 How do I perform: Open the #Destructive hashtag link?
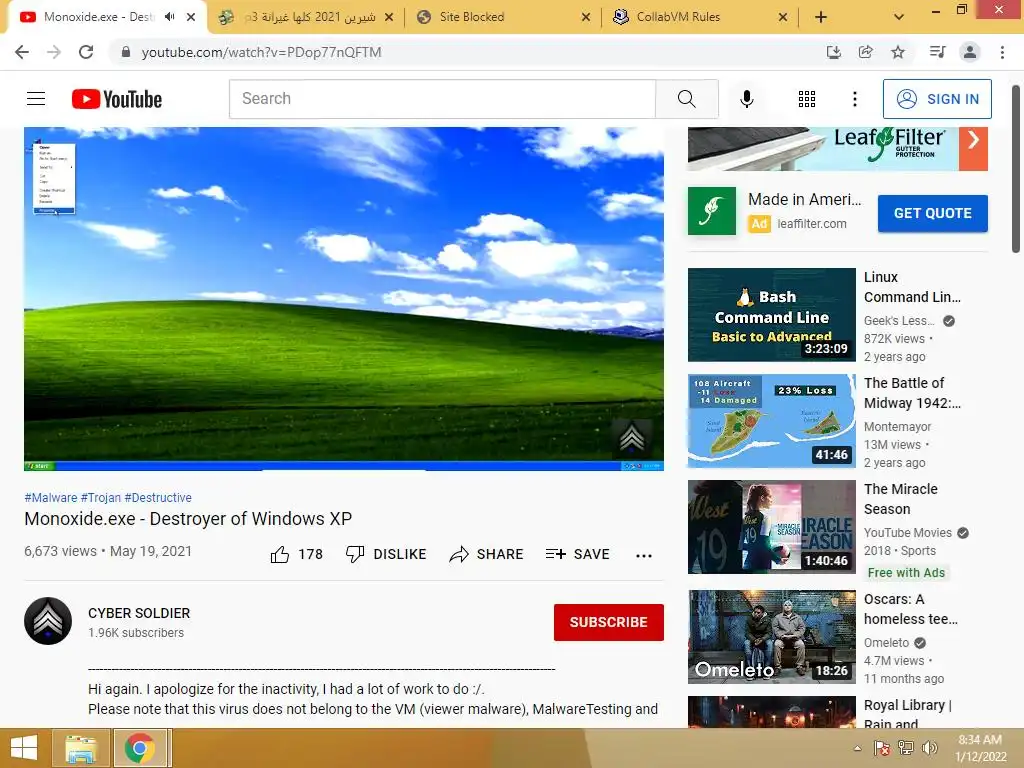pos(158,498)
